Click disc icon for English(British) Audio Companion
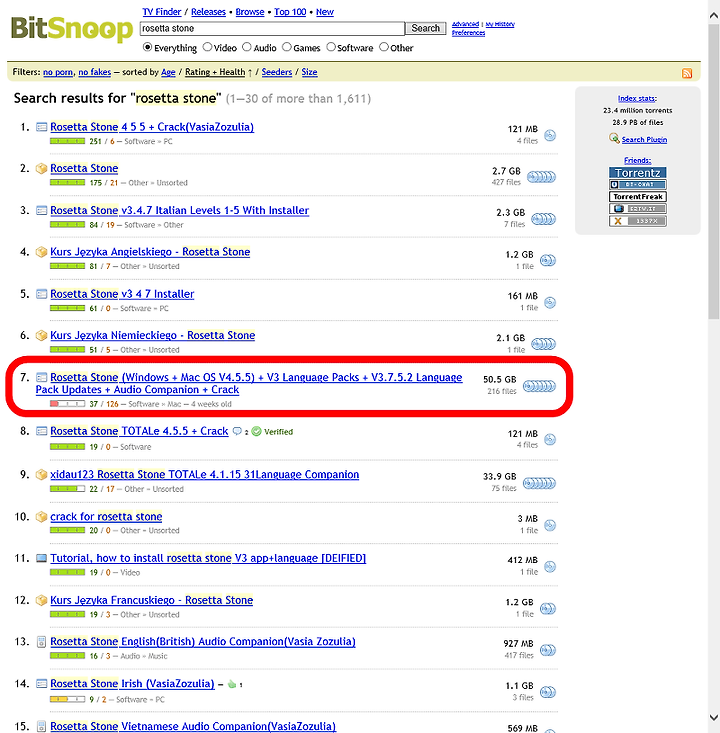This screenshot has width=720, height=733. point(547,650)
